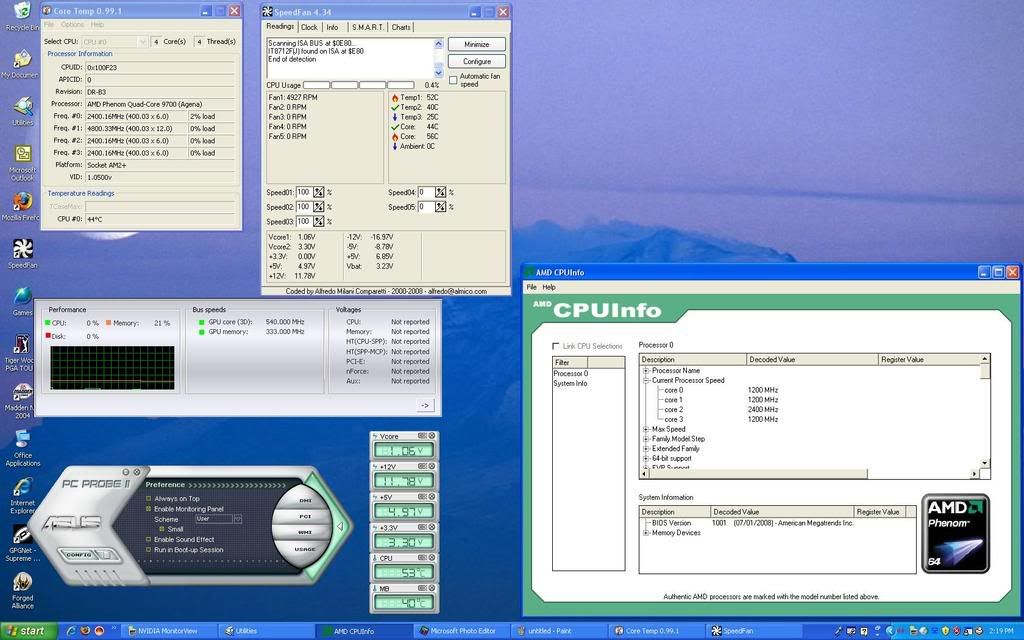
Task: Click the DMI button in PC Probe II
Action: click(x=305, y=500)
